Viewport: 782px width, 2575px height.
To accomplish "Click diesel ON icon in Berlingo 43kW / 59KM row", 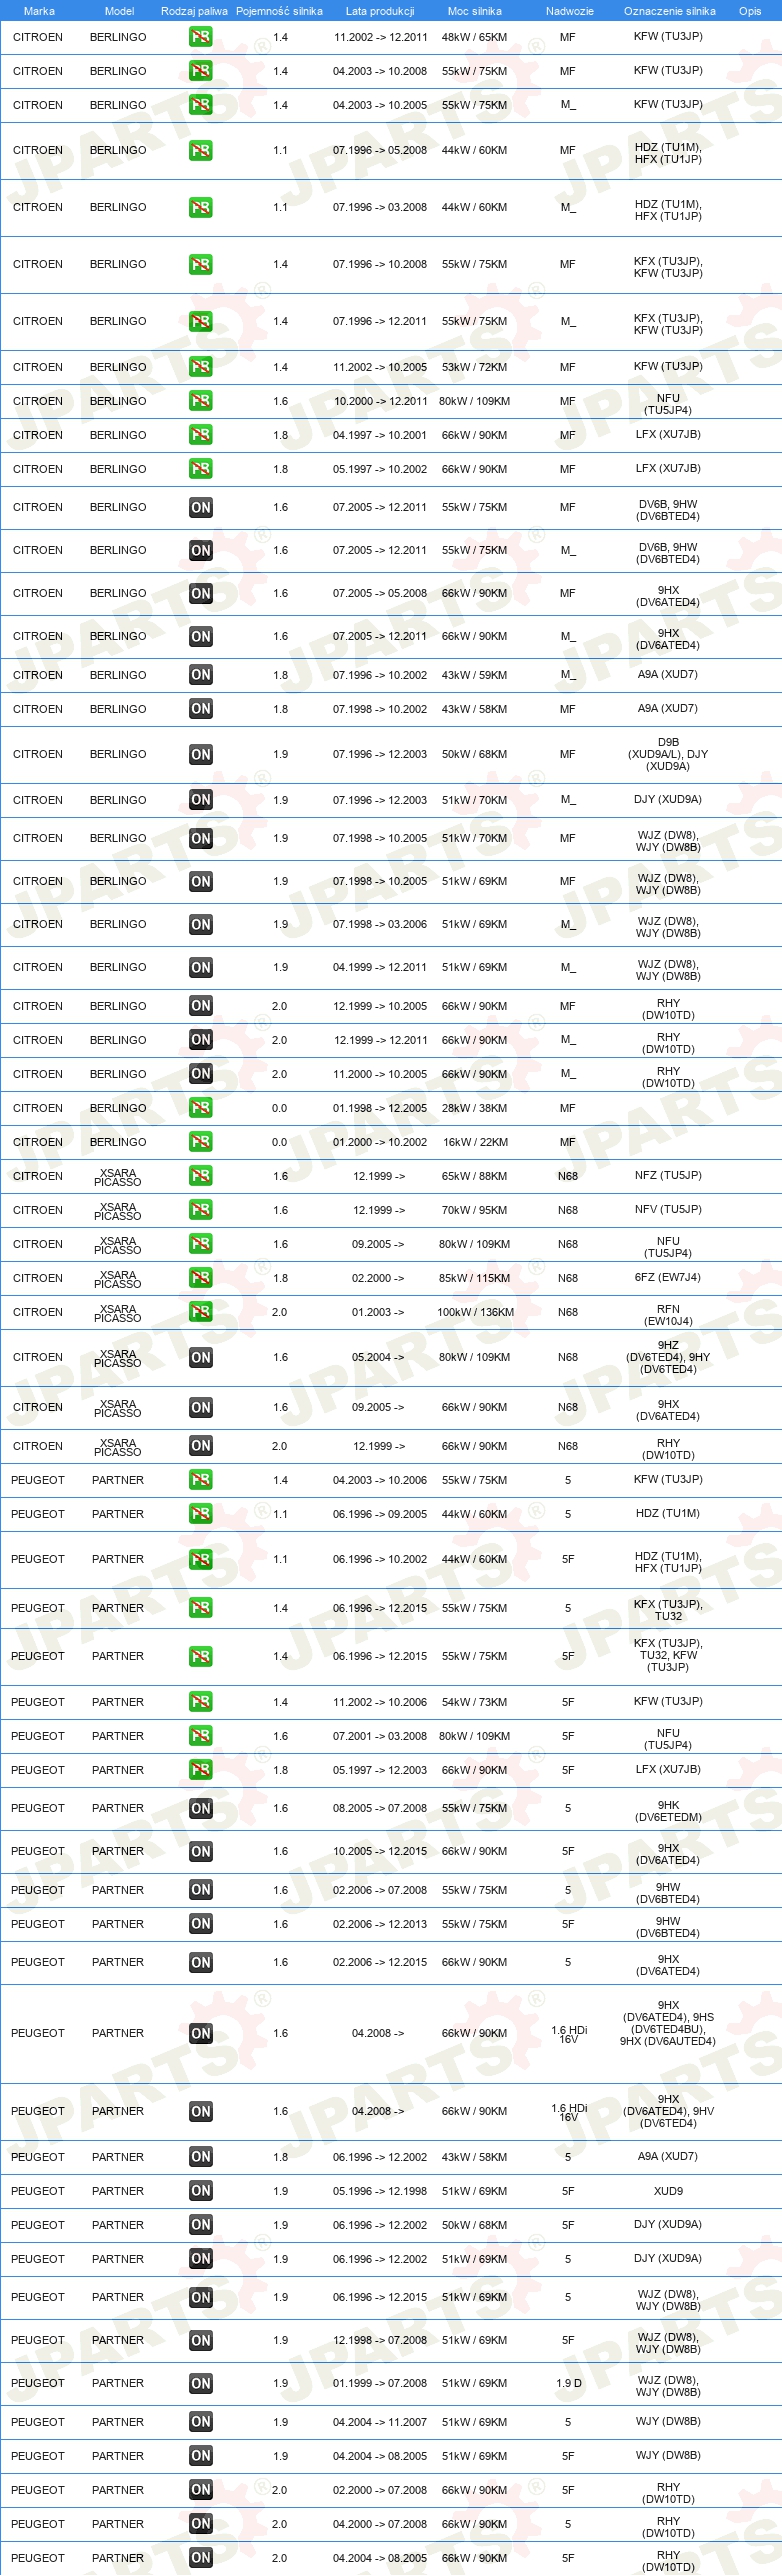I will pyautogui.click(x=201, y=675).
